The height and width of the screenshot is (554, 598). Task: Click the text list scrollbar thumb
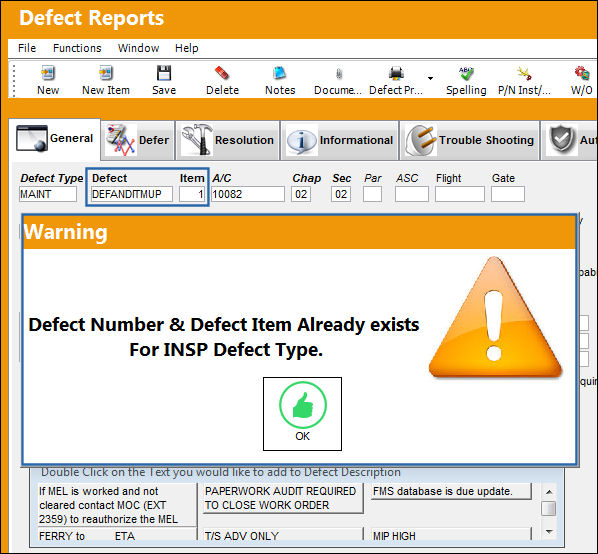click(x=549, y=508)
